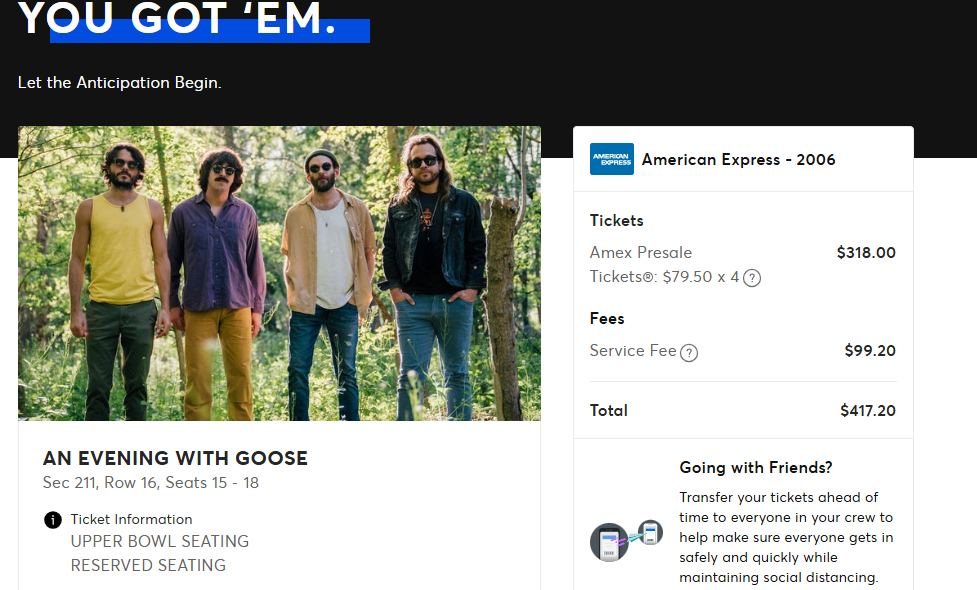
Task: Open the Goose band photo
Action: point(279,274)
